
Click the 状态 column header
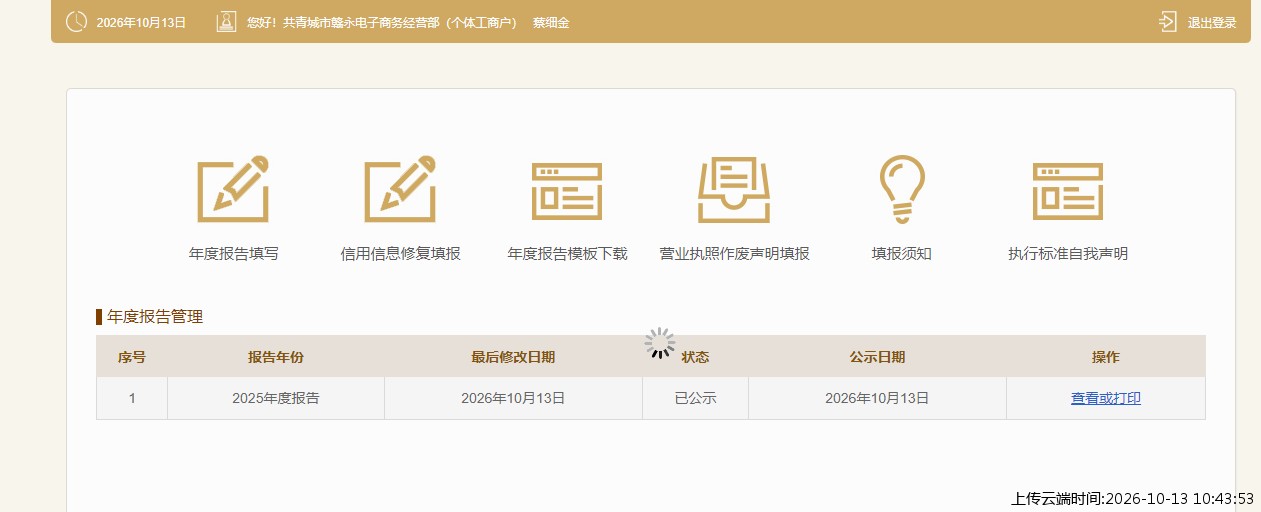tap(696, 357)
